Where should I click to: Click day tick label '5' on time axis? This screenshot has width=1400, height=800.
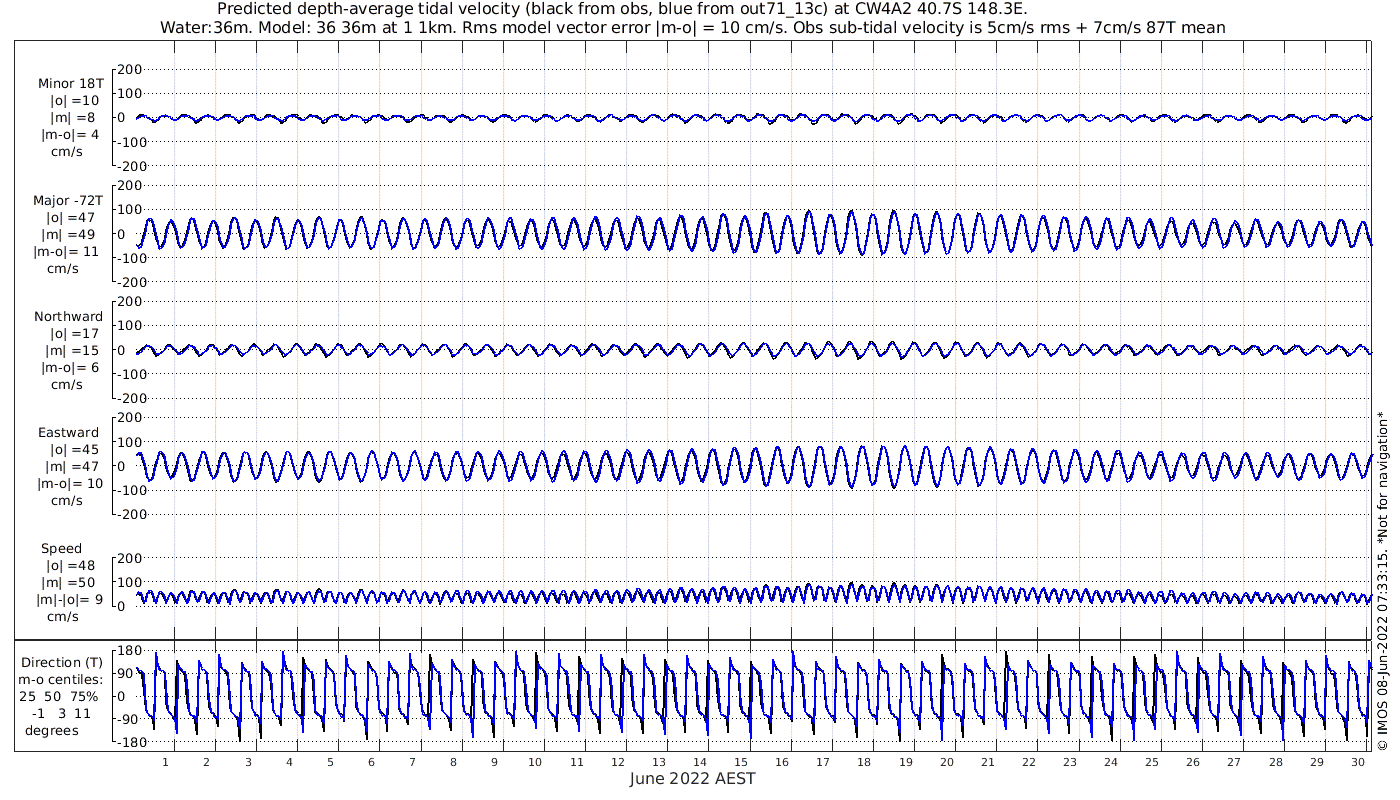(329, 761)
